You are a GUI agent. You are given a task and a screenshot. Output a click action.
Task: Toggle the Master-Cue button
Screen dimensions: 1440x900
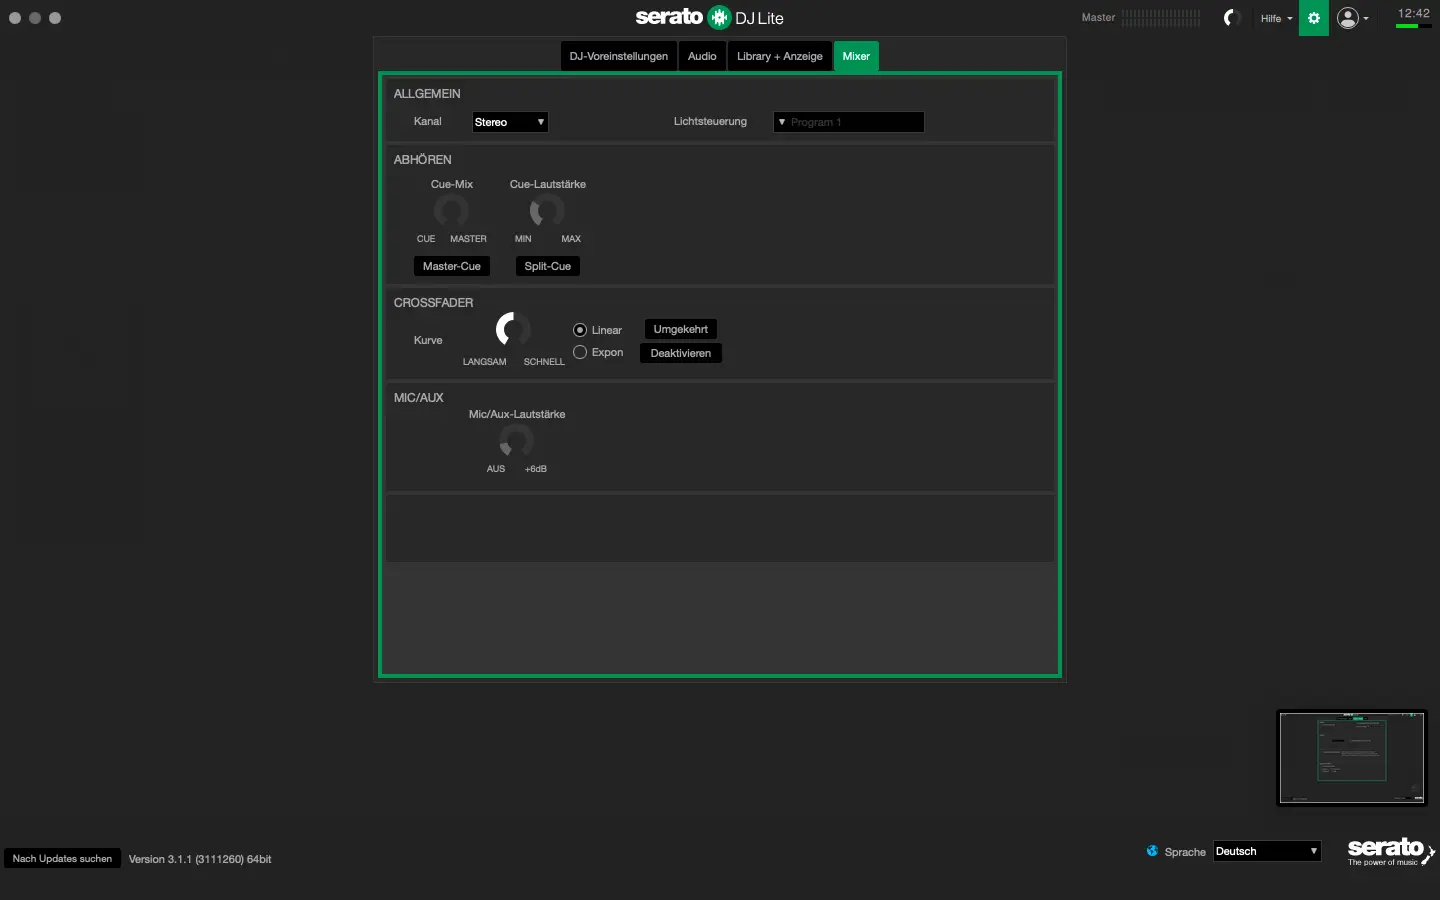(451, 266)
